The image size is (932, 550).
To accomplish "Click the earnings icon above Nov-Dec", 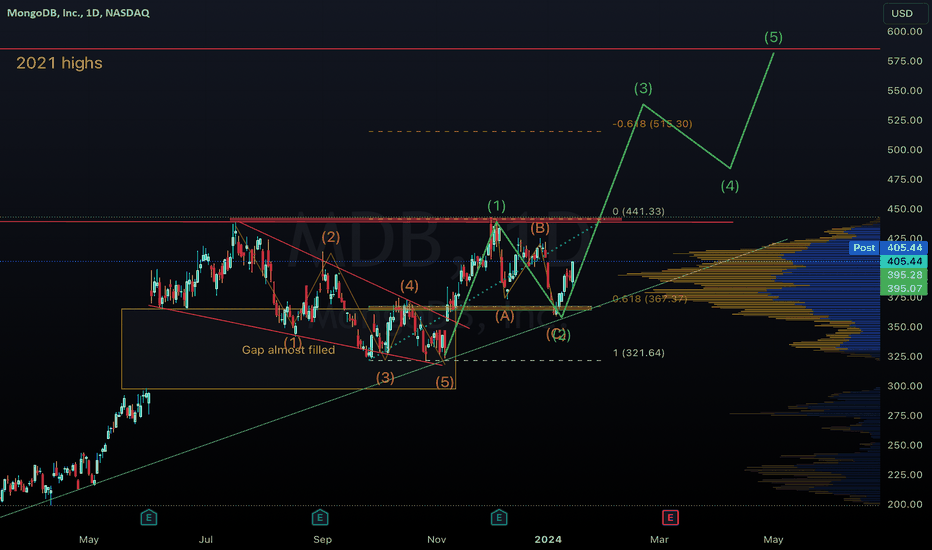I will (499, 517).
